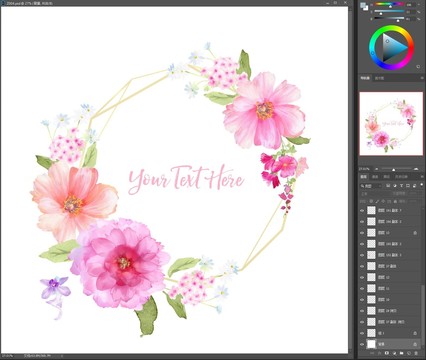Screen dimensions: 426x360
Task: Filter layers by shape layer icon
Action: pyautogui.click(x=408, y=186)
